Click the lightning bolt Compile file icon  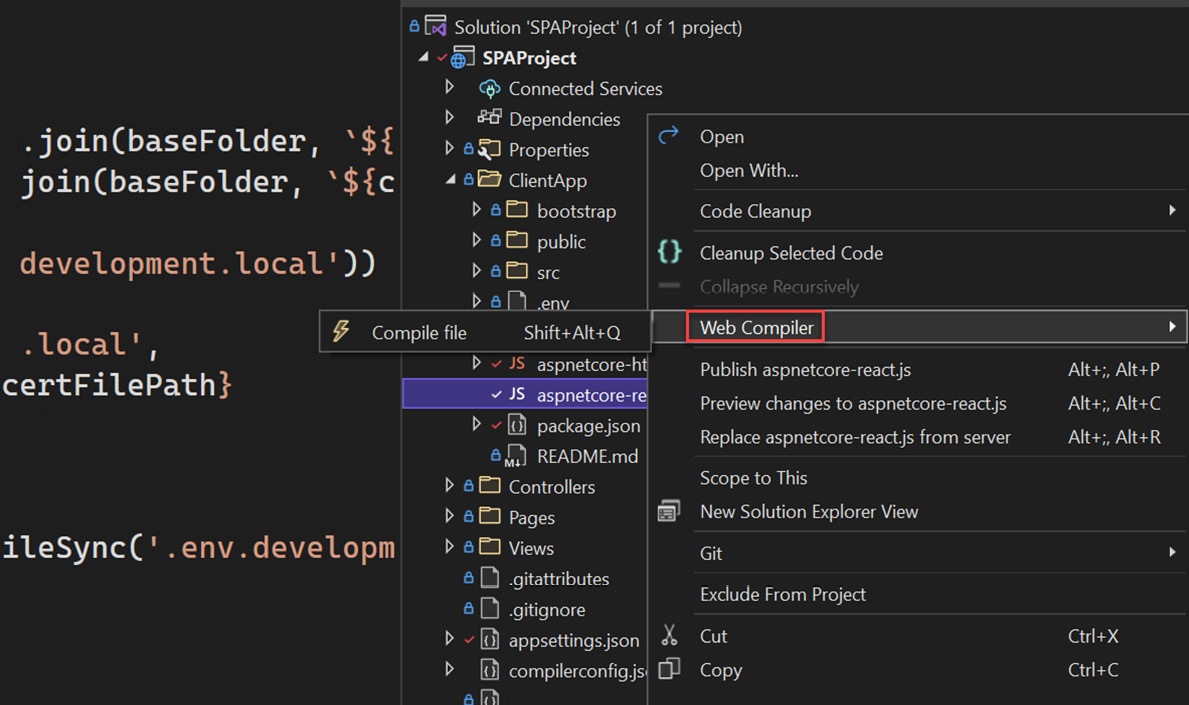[341, 332]
